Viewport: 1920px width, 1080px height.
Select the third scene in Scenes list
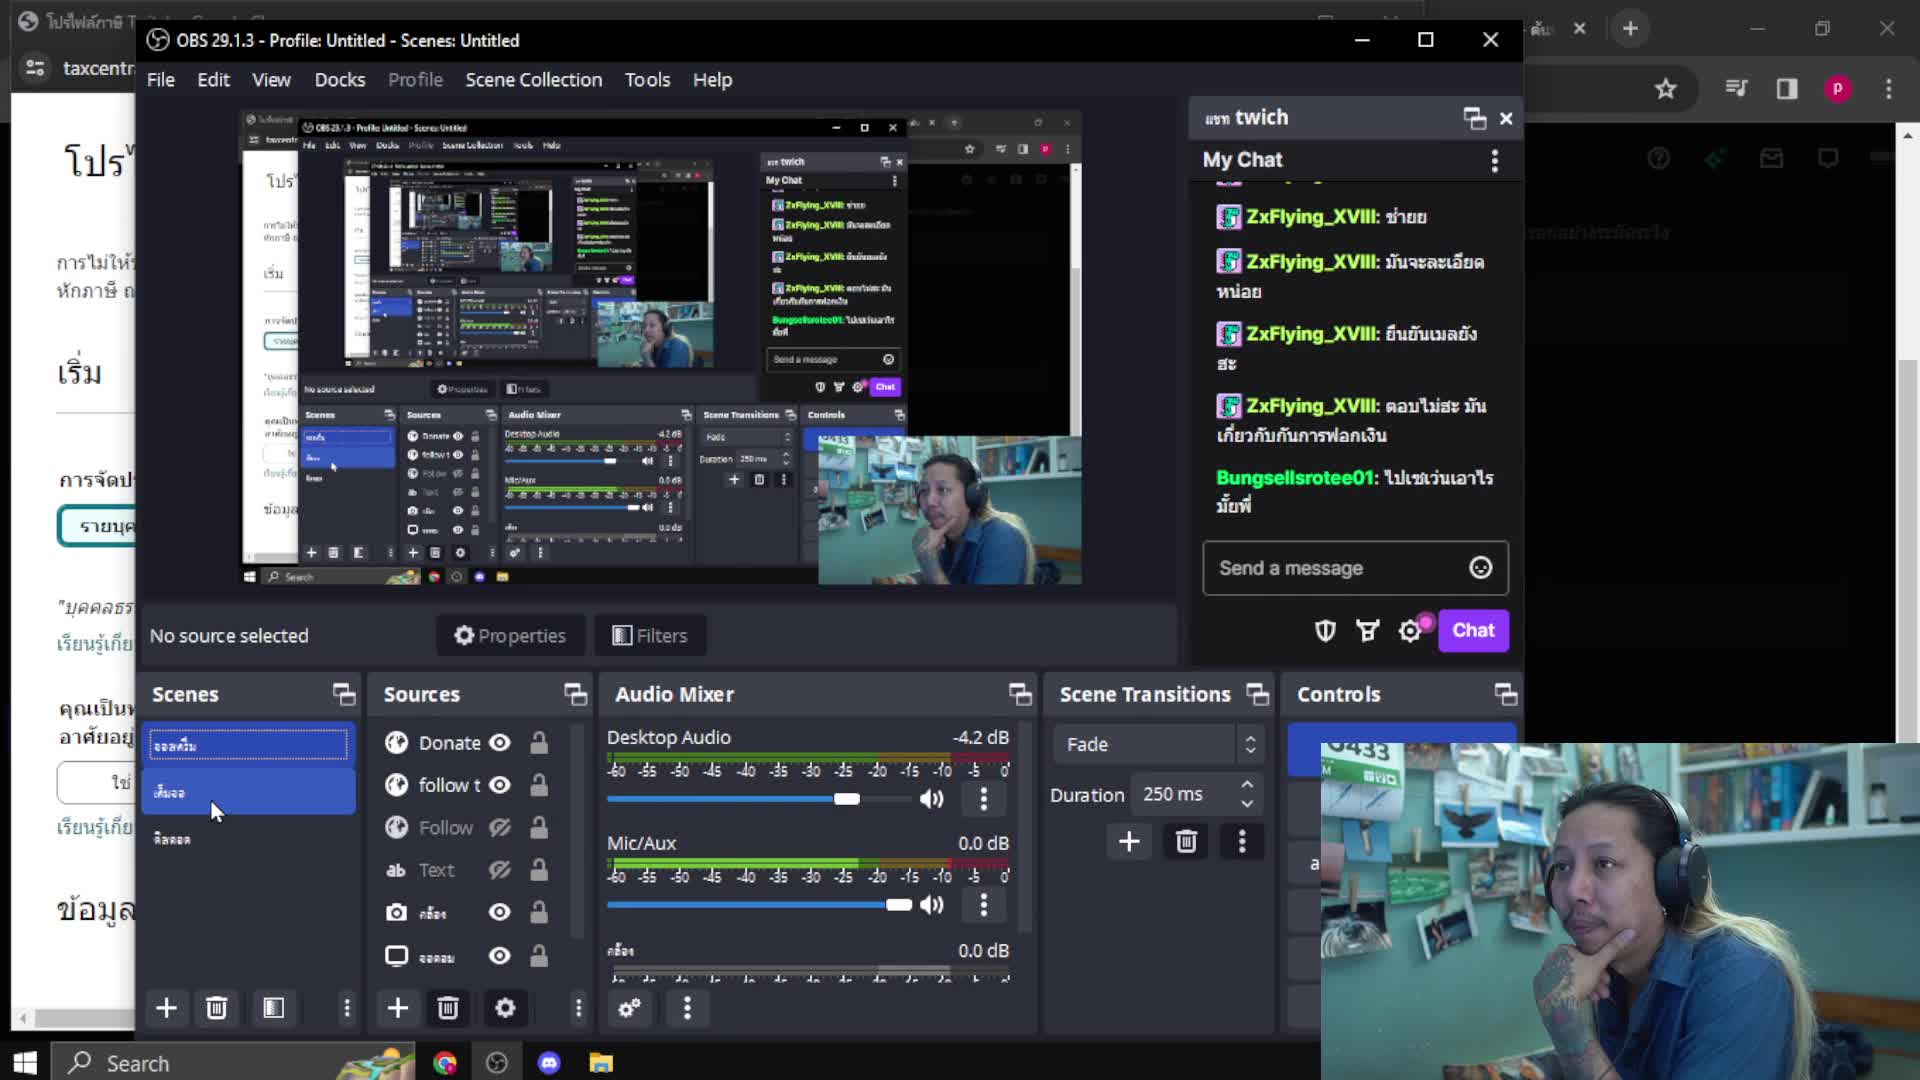point(248,839)
